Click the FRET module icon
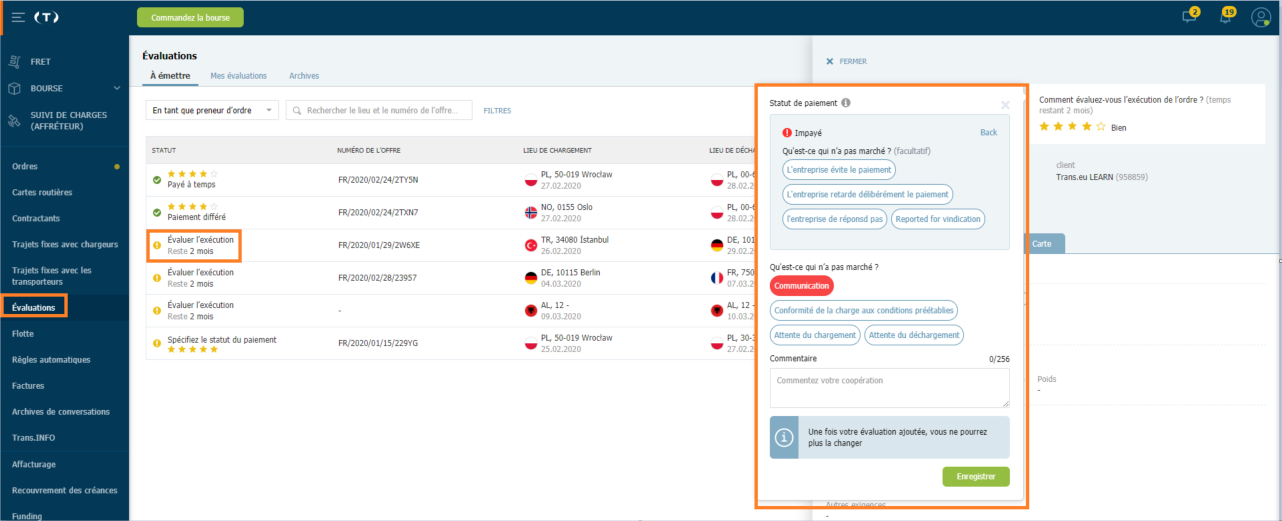 (x=14, y=62)
